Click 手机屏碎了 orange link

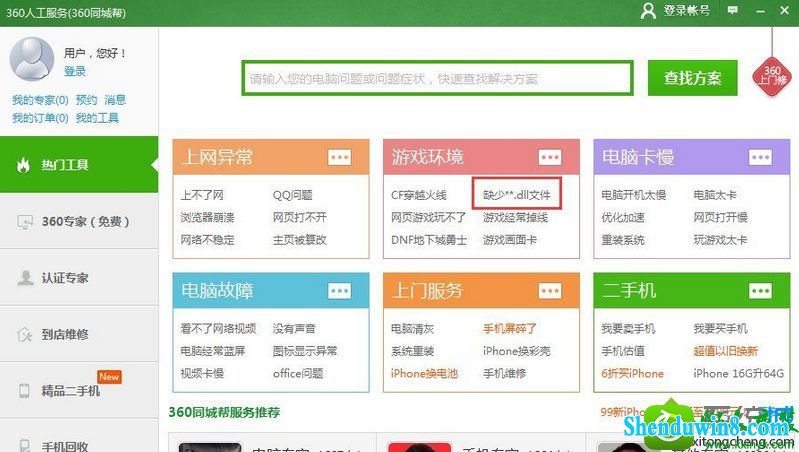pyautogui.click(x=510, y=329)
